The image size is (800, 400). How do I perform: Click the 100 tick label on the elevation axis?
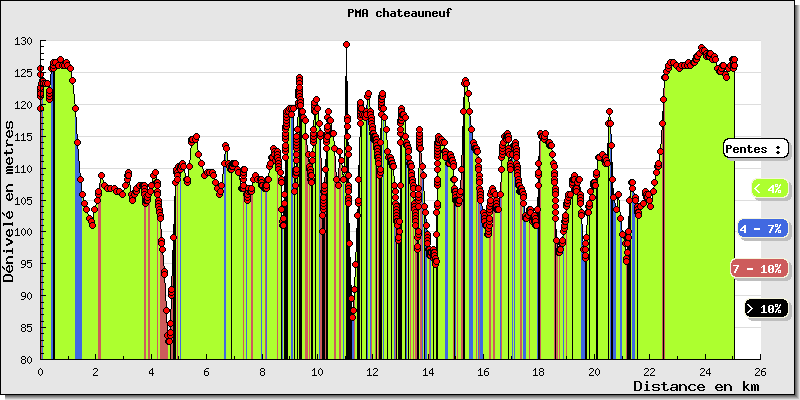pyautogui.click(x=24, y=232)
